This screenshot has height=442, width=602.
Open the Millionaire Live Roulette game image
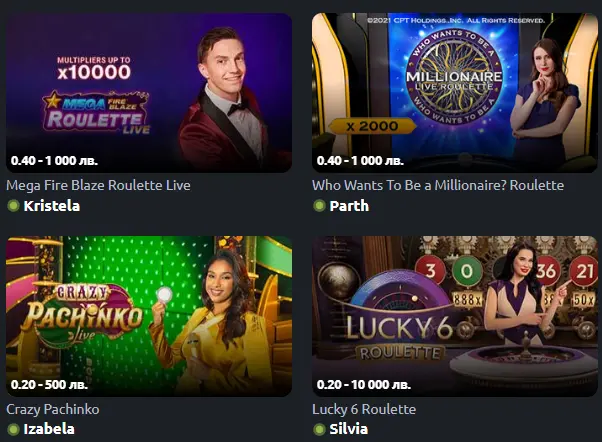pos(455,93)
